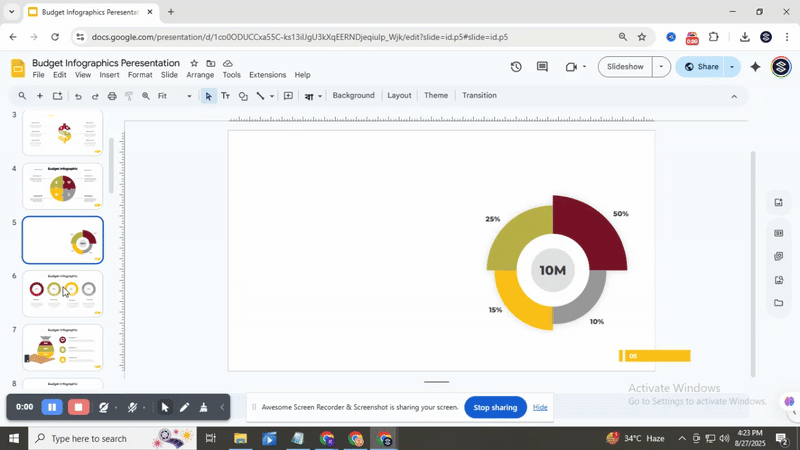Open version history clock icon
800x450 pixels.
[516, 67]
